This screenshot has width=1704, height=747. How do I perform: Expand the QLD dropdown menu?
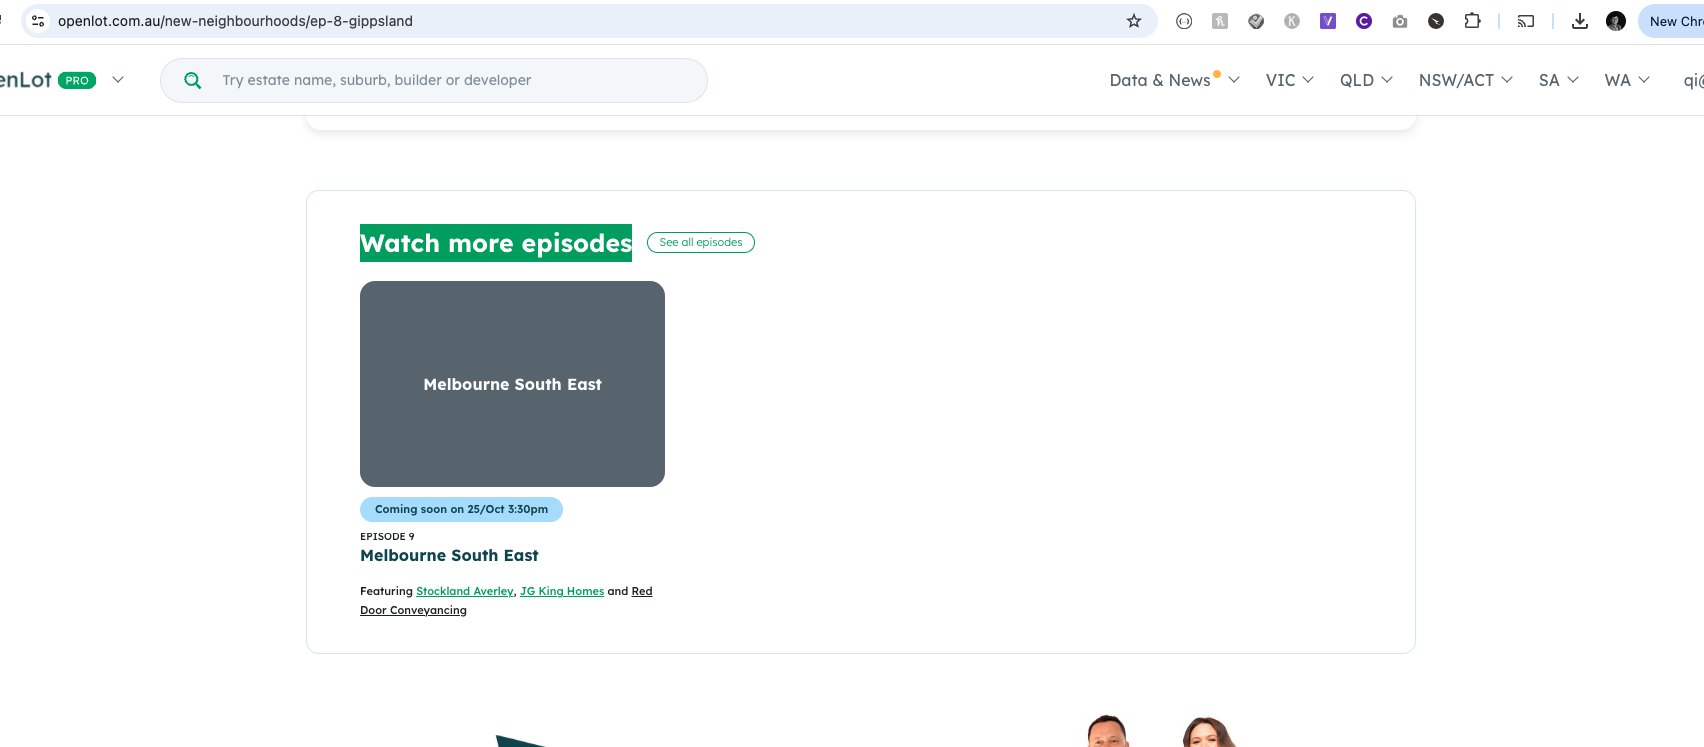click(1366, 80)
